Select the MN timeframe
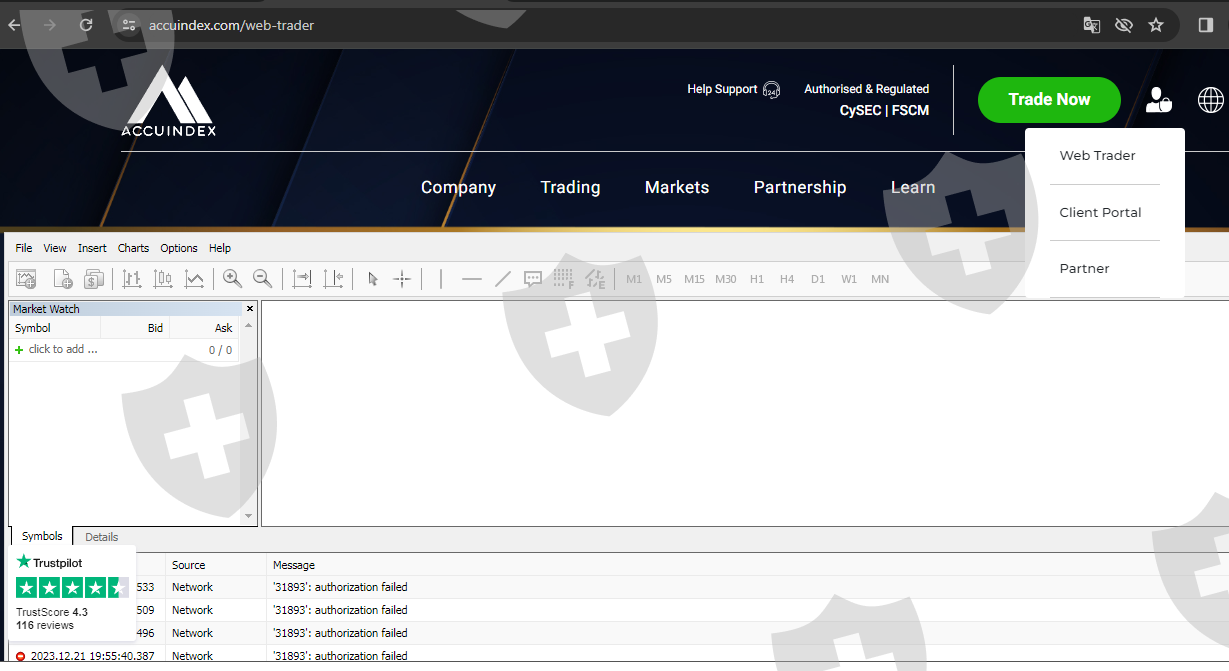Screen dimensions: 1229x671 [x=880, y=279]
